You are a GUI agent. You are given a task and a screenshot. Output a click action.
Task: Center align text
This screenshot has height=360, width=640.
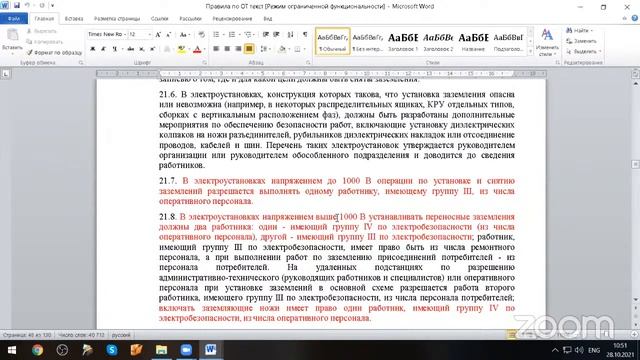click(227, 49)
